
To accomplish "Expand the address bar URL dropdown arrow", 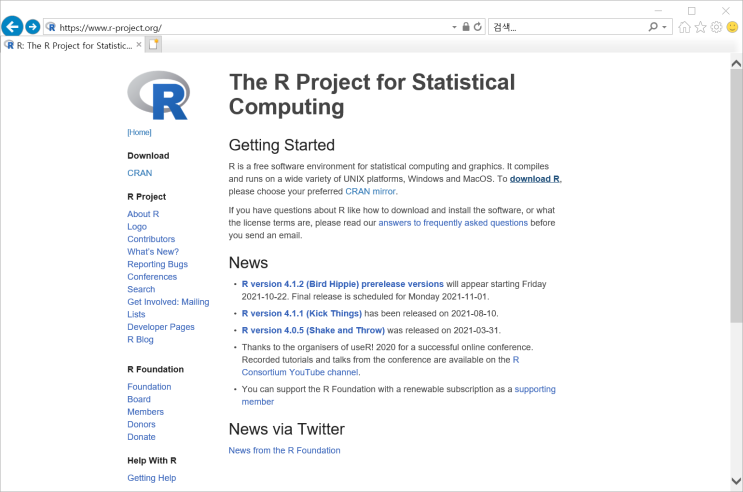I will (x=454, y=27).
